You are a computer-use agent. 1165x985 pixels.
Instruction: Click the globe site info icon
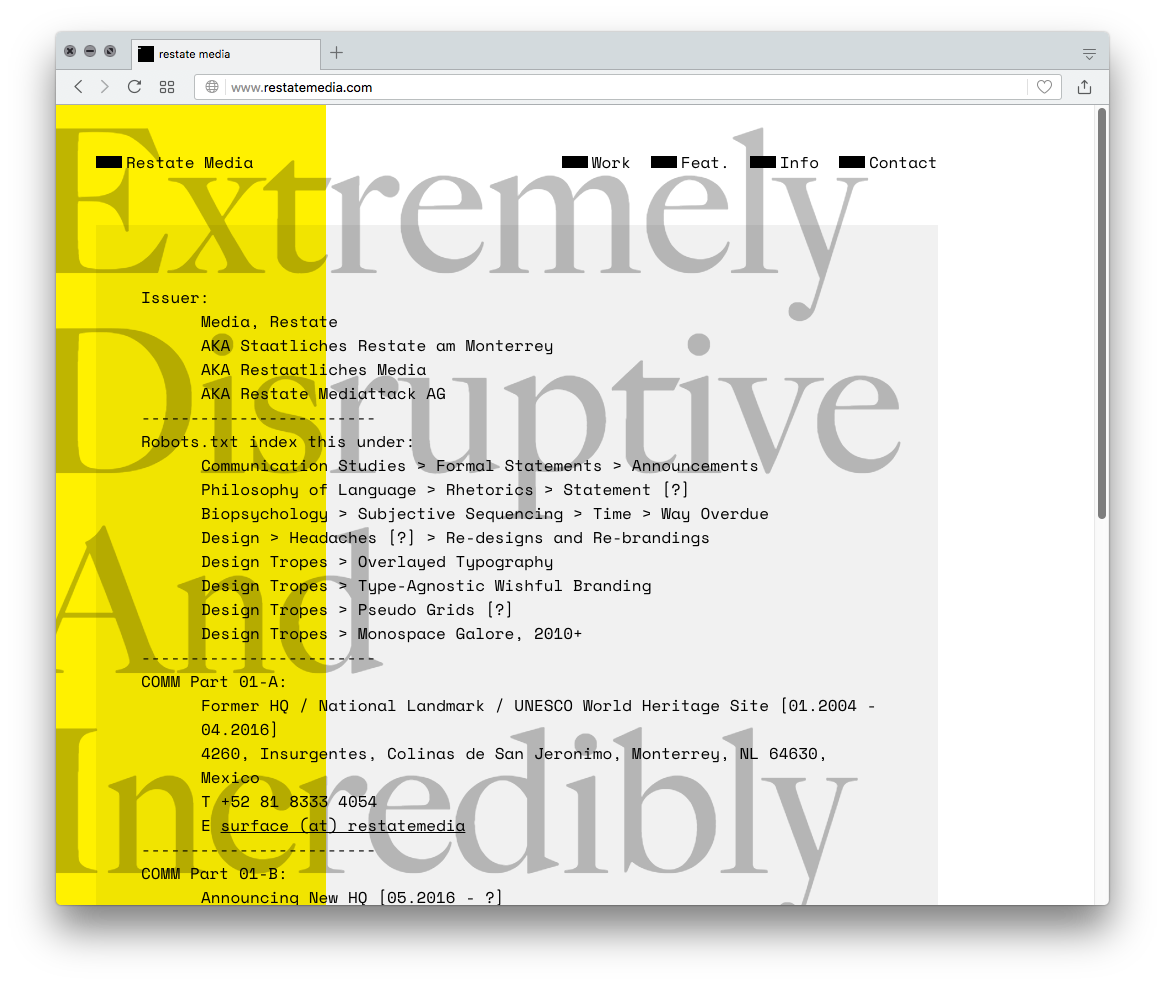click(x=212, y=87)
